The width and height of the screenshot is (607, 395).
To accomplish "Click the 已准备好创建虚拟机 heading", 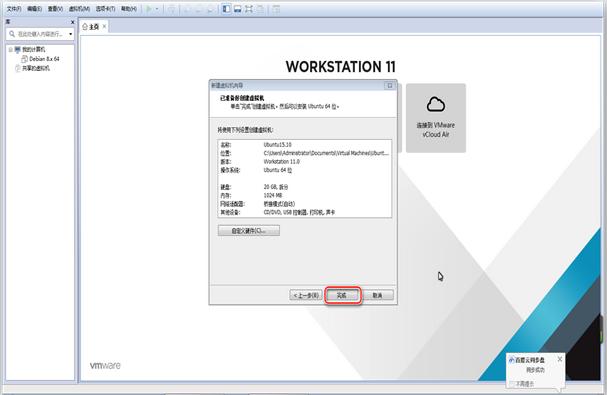I will 242,98.
